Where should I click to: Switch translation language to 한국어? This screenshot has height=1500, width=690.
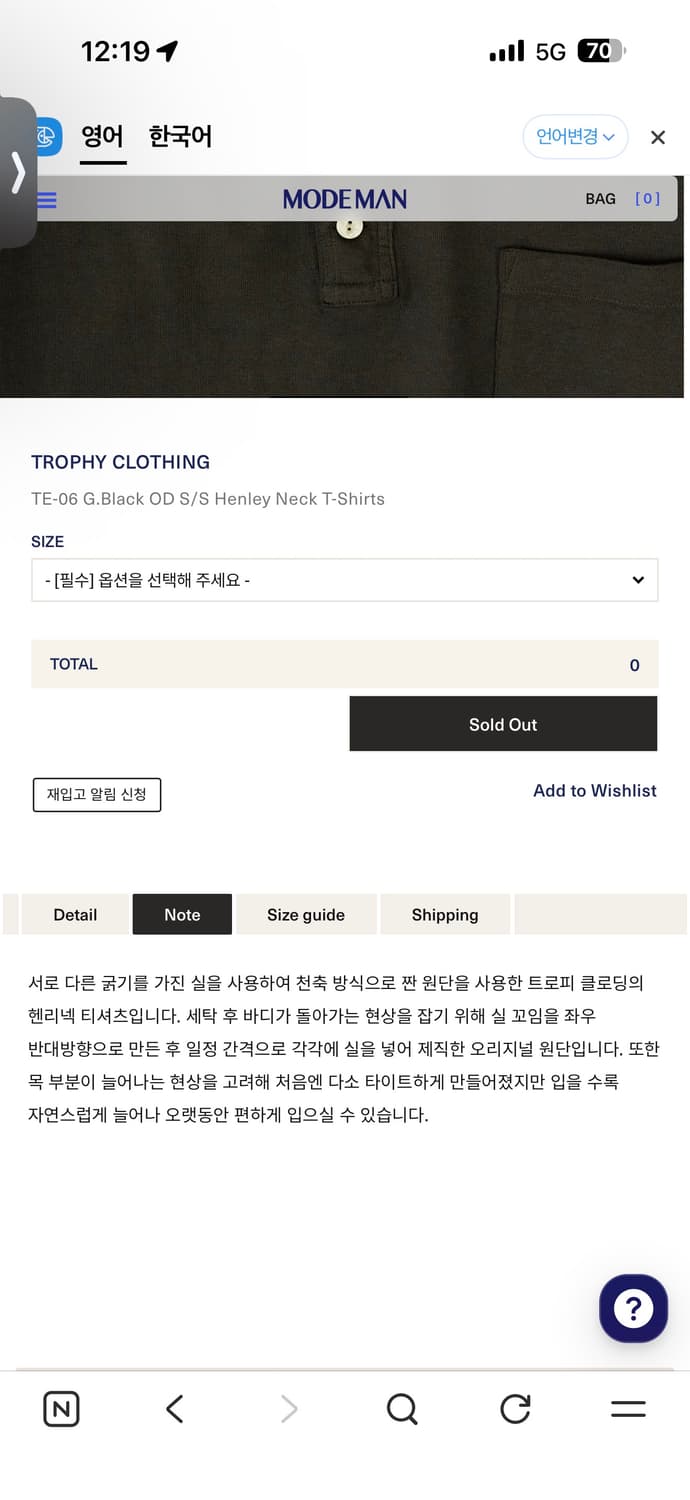click(x=178, y=136)
